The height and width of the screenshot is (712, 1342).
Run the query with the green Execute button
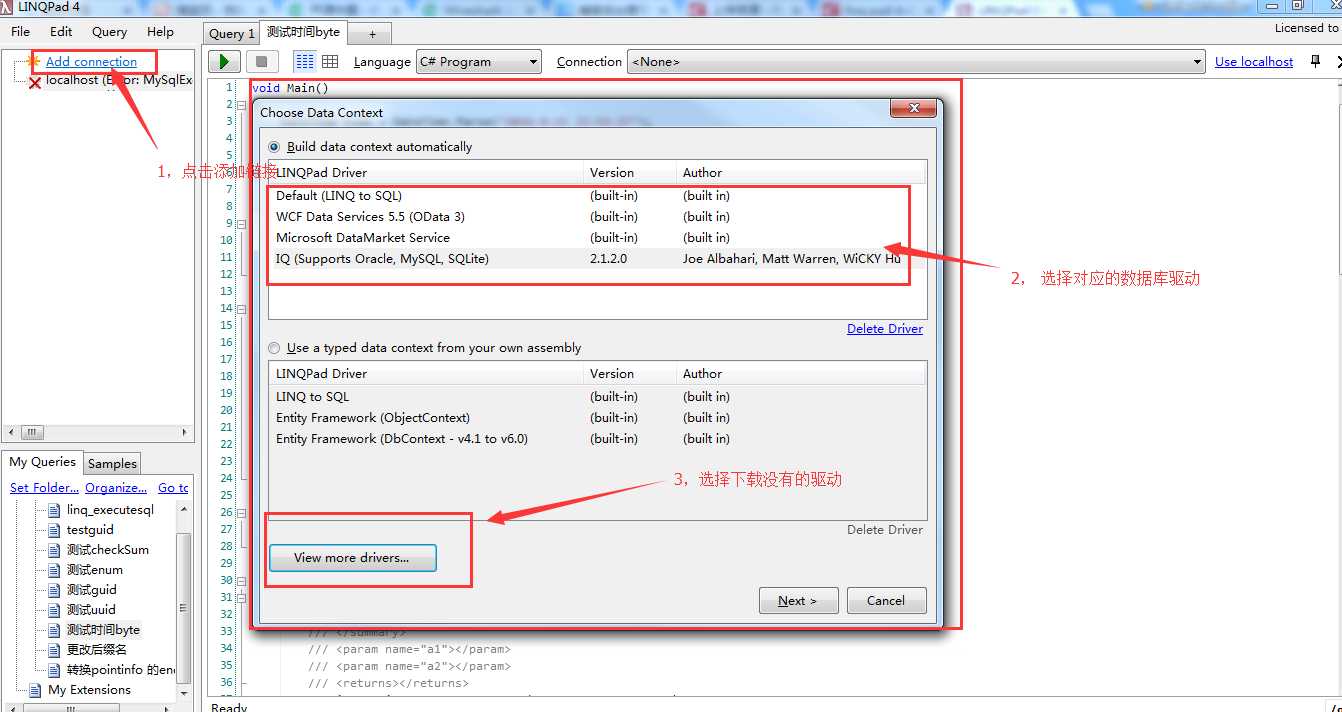(224, 62)
